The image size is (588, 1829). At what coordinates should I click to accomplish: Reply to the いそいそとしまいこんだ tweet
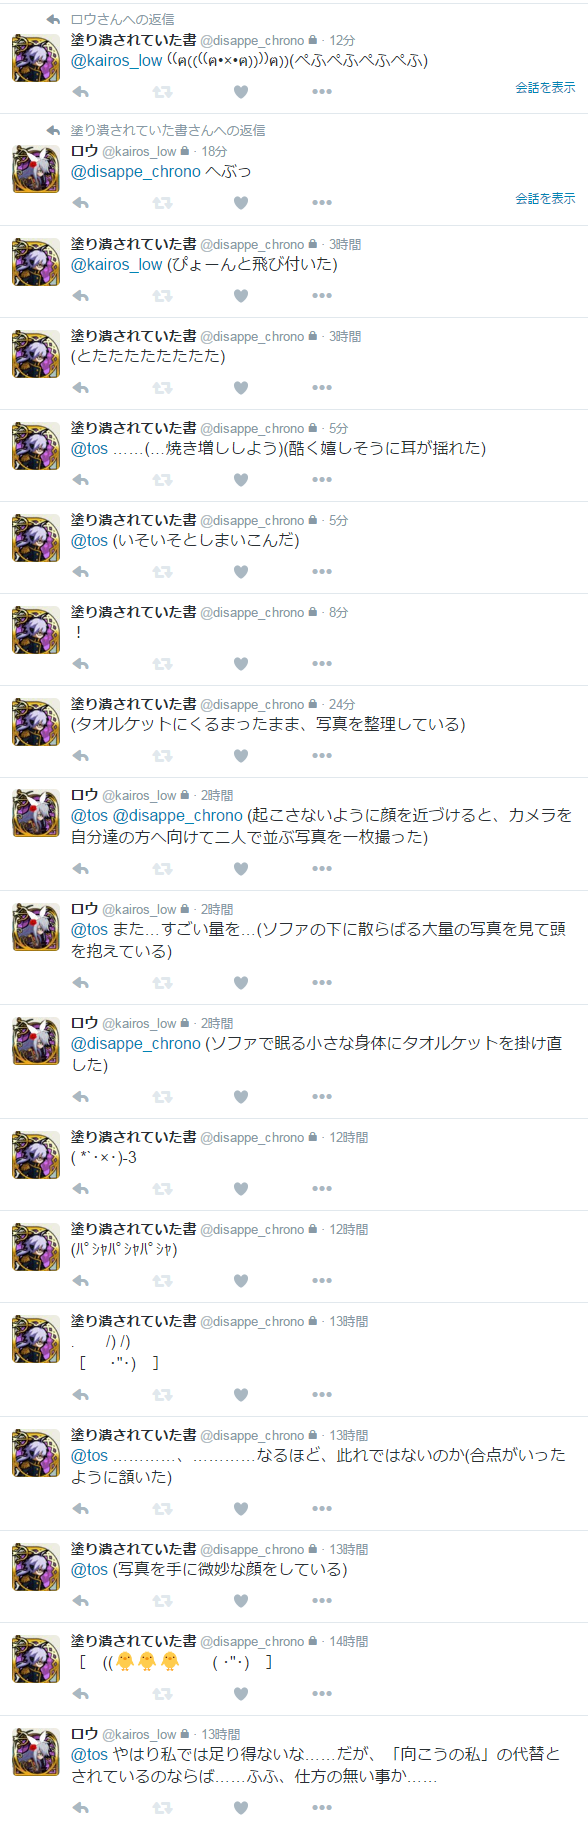(81, 571)
